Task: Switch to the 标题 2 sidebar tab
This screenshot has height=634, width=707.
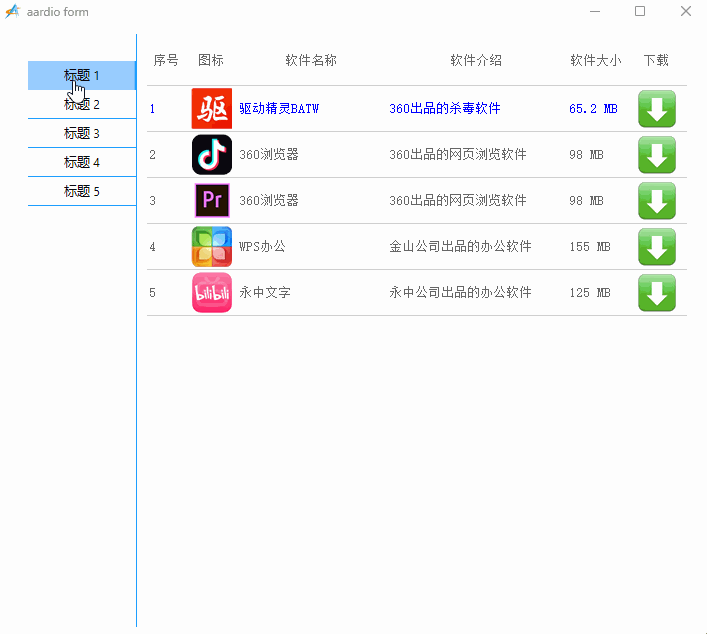Action: (82, 104)
